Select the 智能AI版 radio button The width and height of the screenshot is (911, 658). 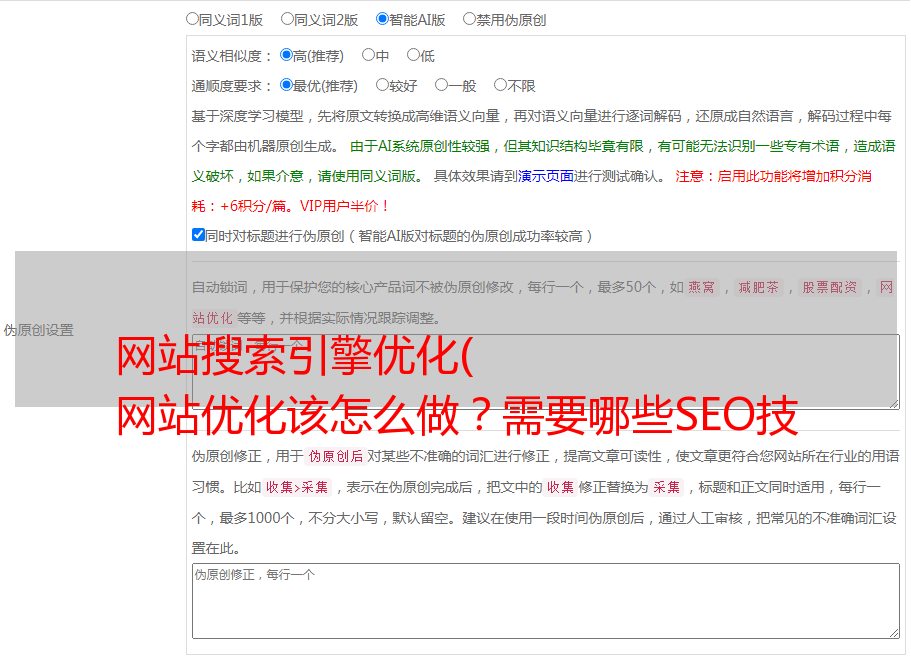[x=382, y=18]
